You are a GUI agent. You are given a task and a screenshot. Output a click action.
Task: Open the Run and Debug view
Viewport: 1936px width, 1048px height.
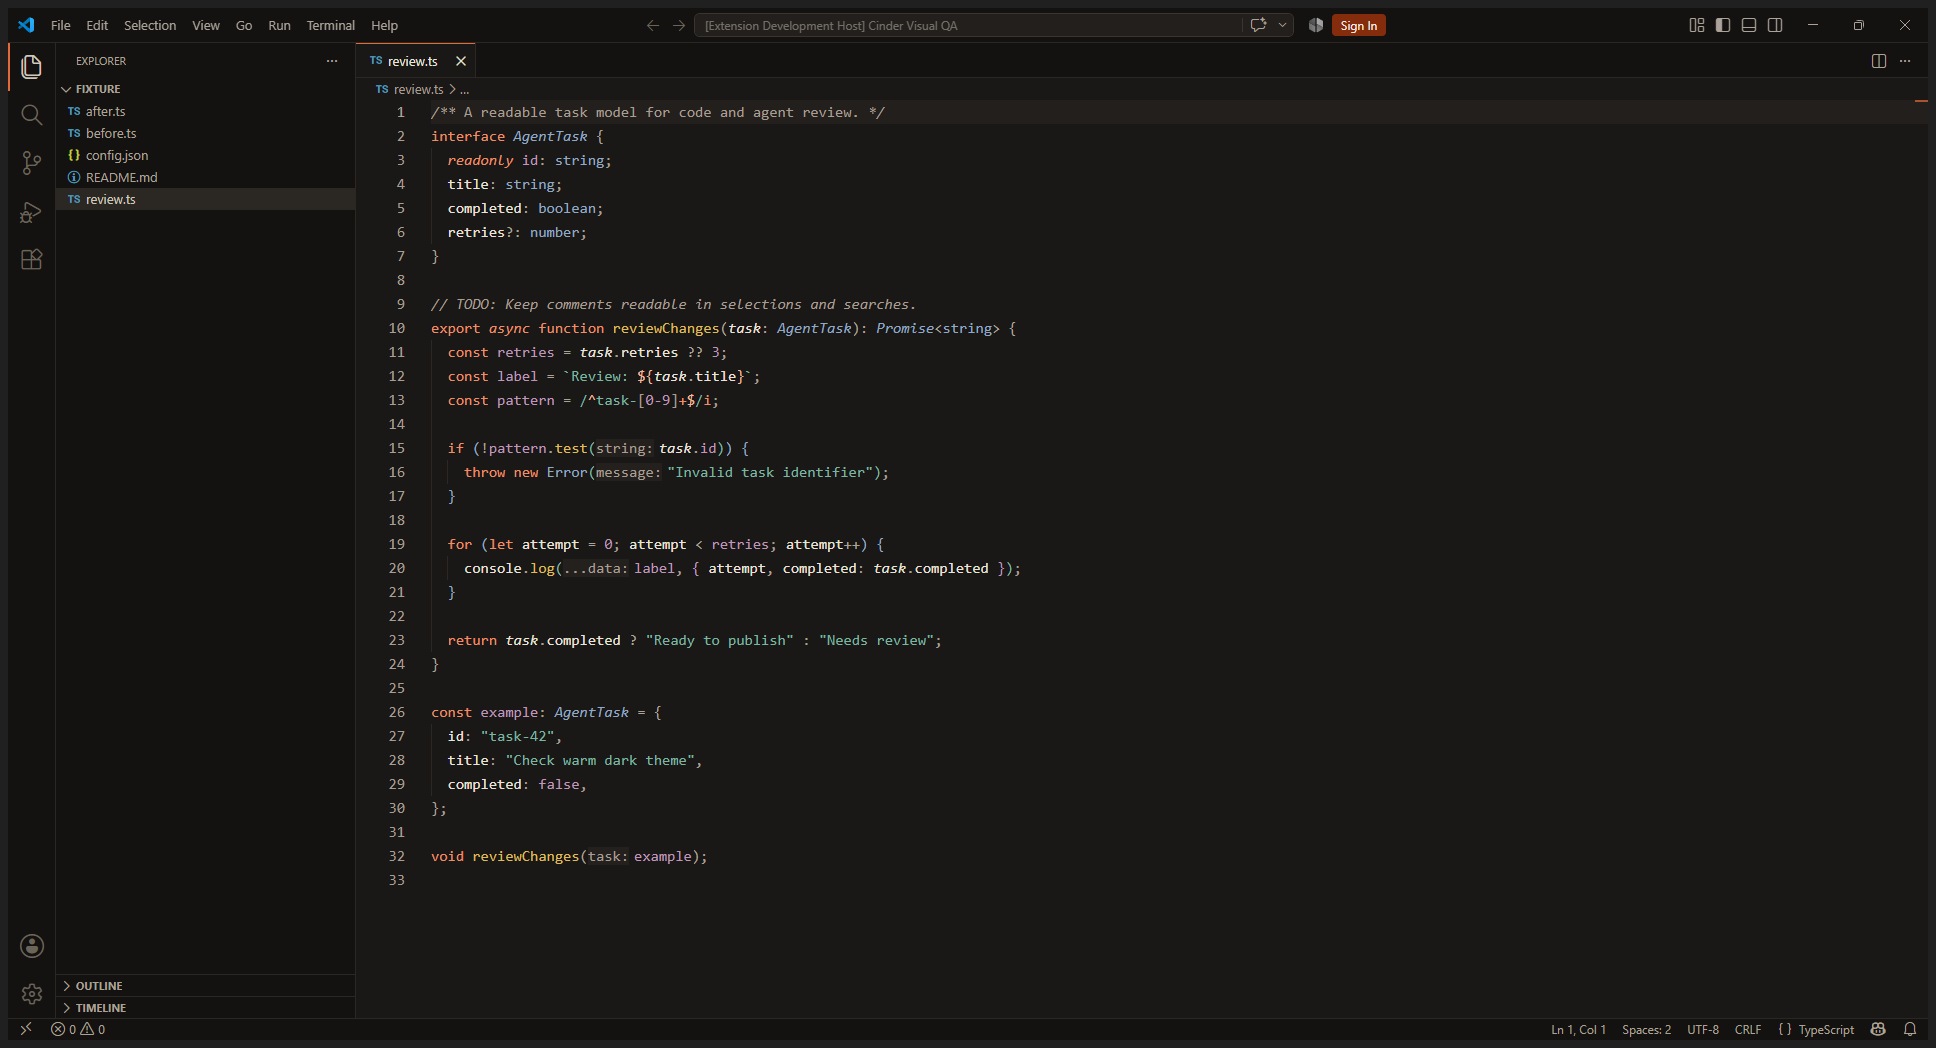(32, 211)
